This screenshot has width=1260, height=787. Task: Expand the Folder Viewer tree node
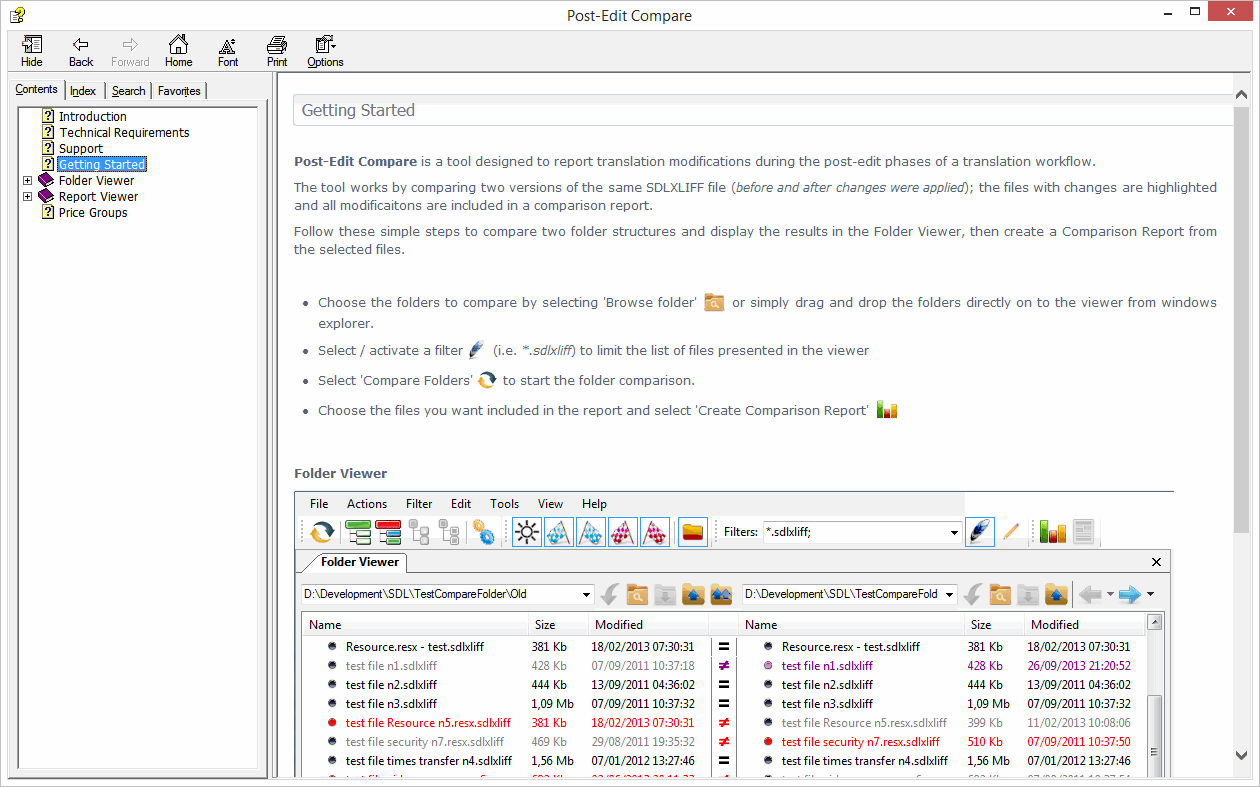pyautogui.click(x=27, y=181)
